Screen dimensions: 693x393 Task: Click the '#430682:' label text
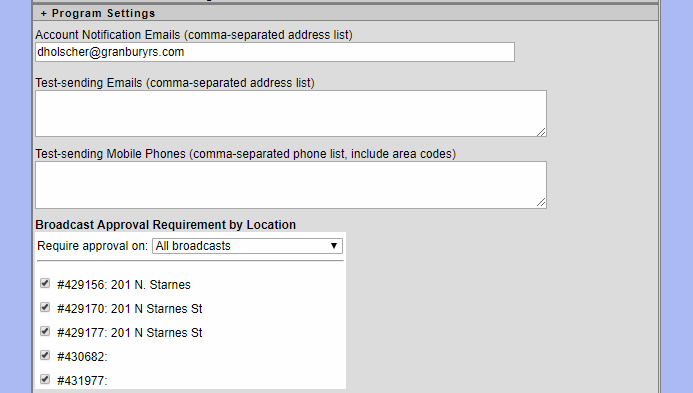[x=82, y=357]
